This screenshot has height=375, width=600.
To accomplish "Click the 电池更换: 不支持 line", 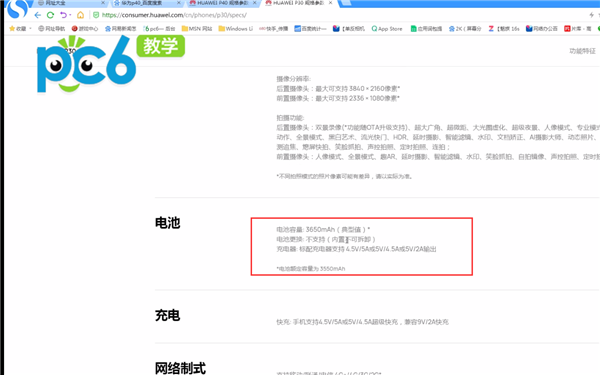I will tap(326, 240).
